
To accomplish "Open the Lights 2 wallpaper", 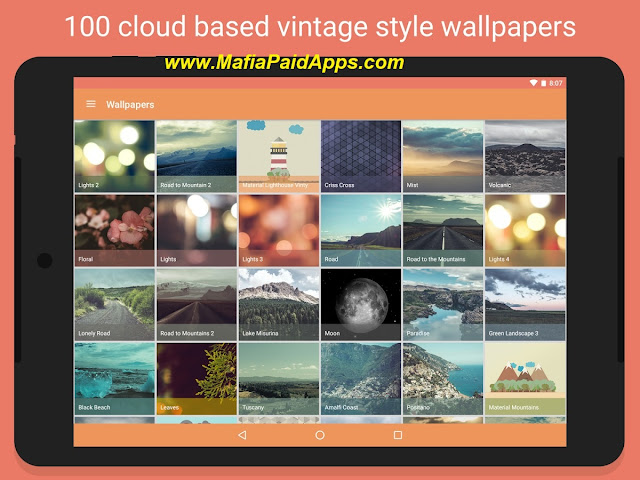I will tap(115, 156).
